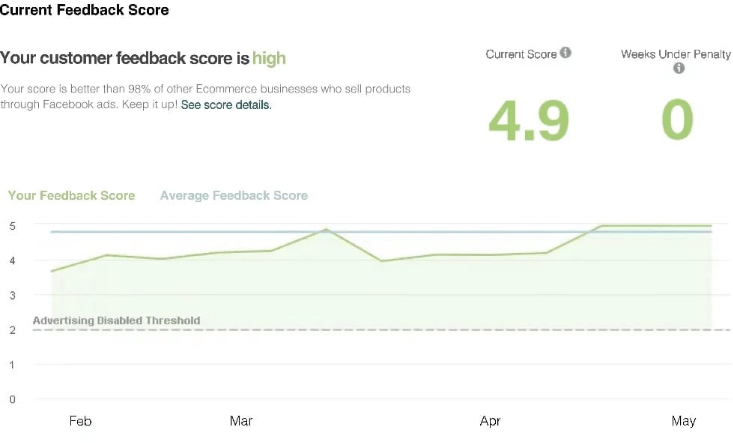This screenshot has width=733, height=443.
Task: Click the info icon beside Current Score
Action: pyautogui.click(x=566, y=53)
